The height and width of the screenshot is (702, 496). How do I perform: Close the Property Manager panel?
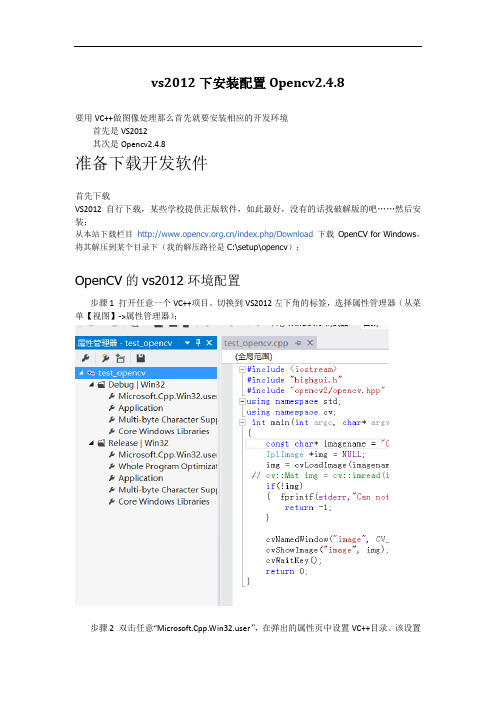(209, 343)
